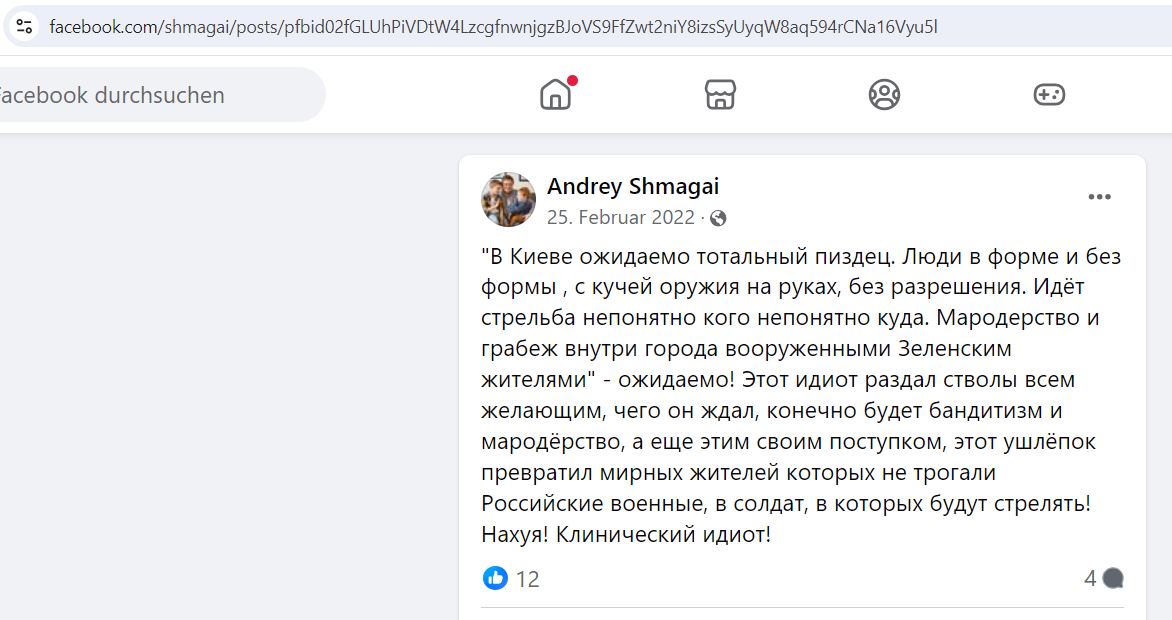Click Andrey Shmagai's profile picture
This screenshot has height=620, width=1172.
[x=508, y=199]
